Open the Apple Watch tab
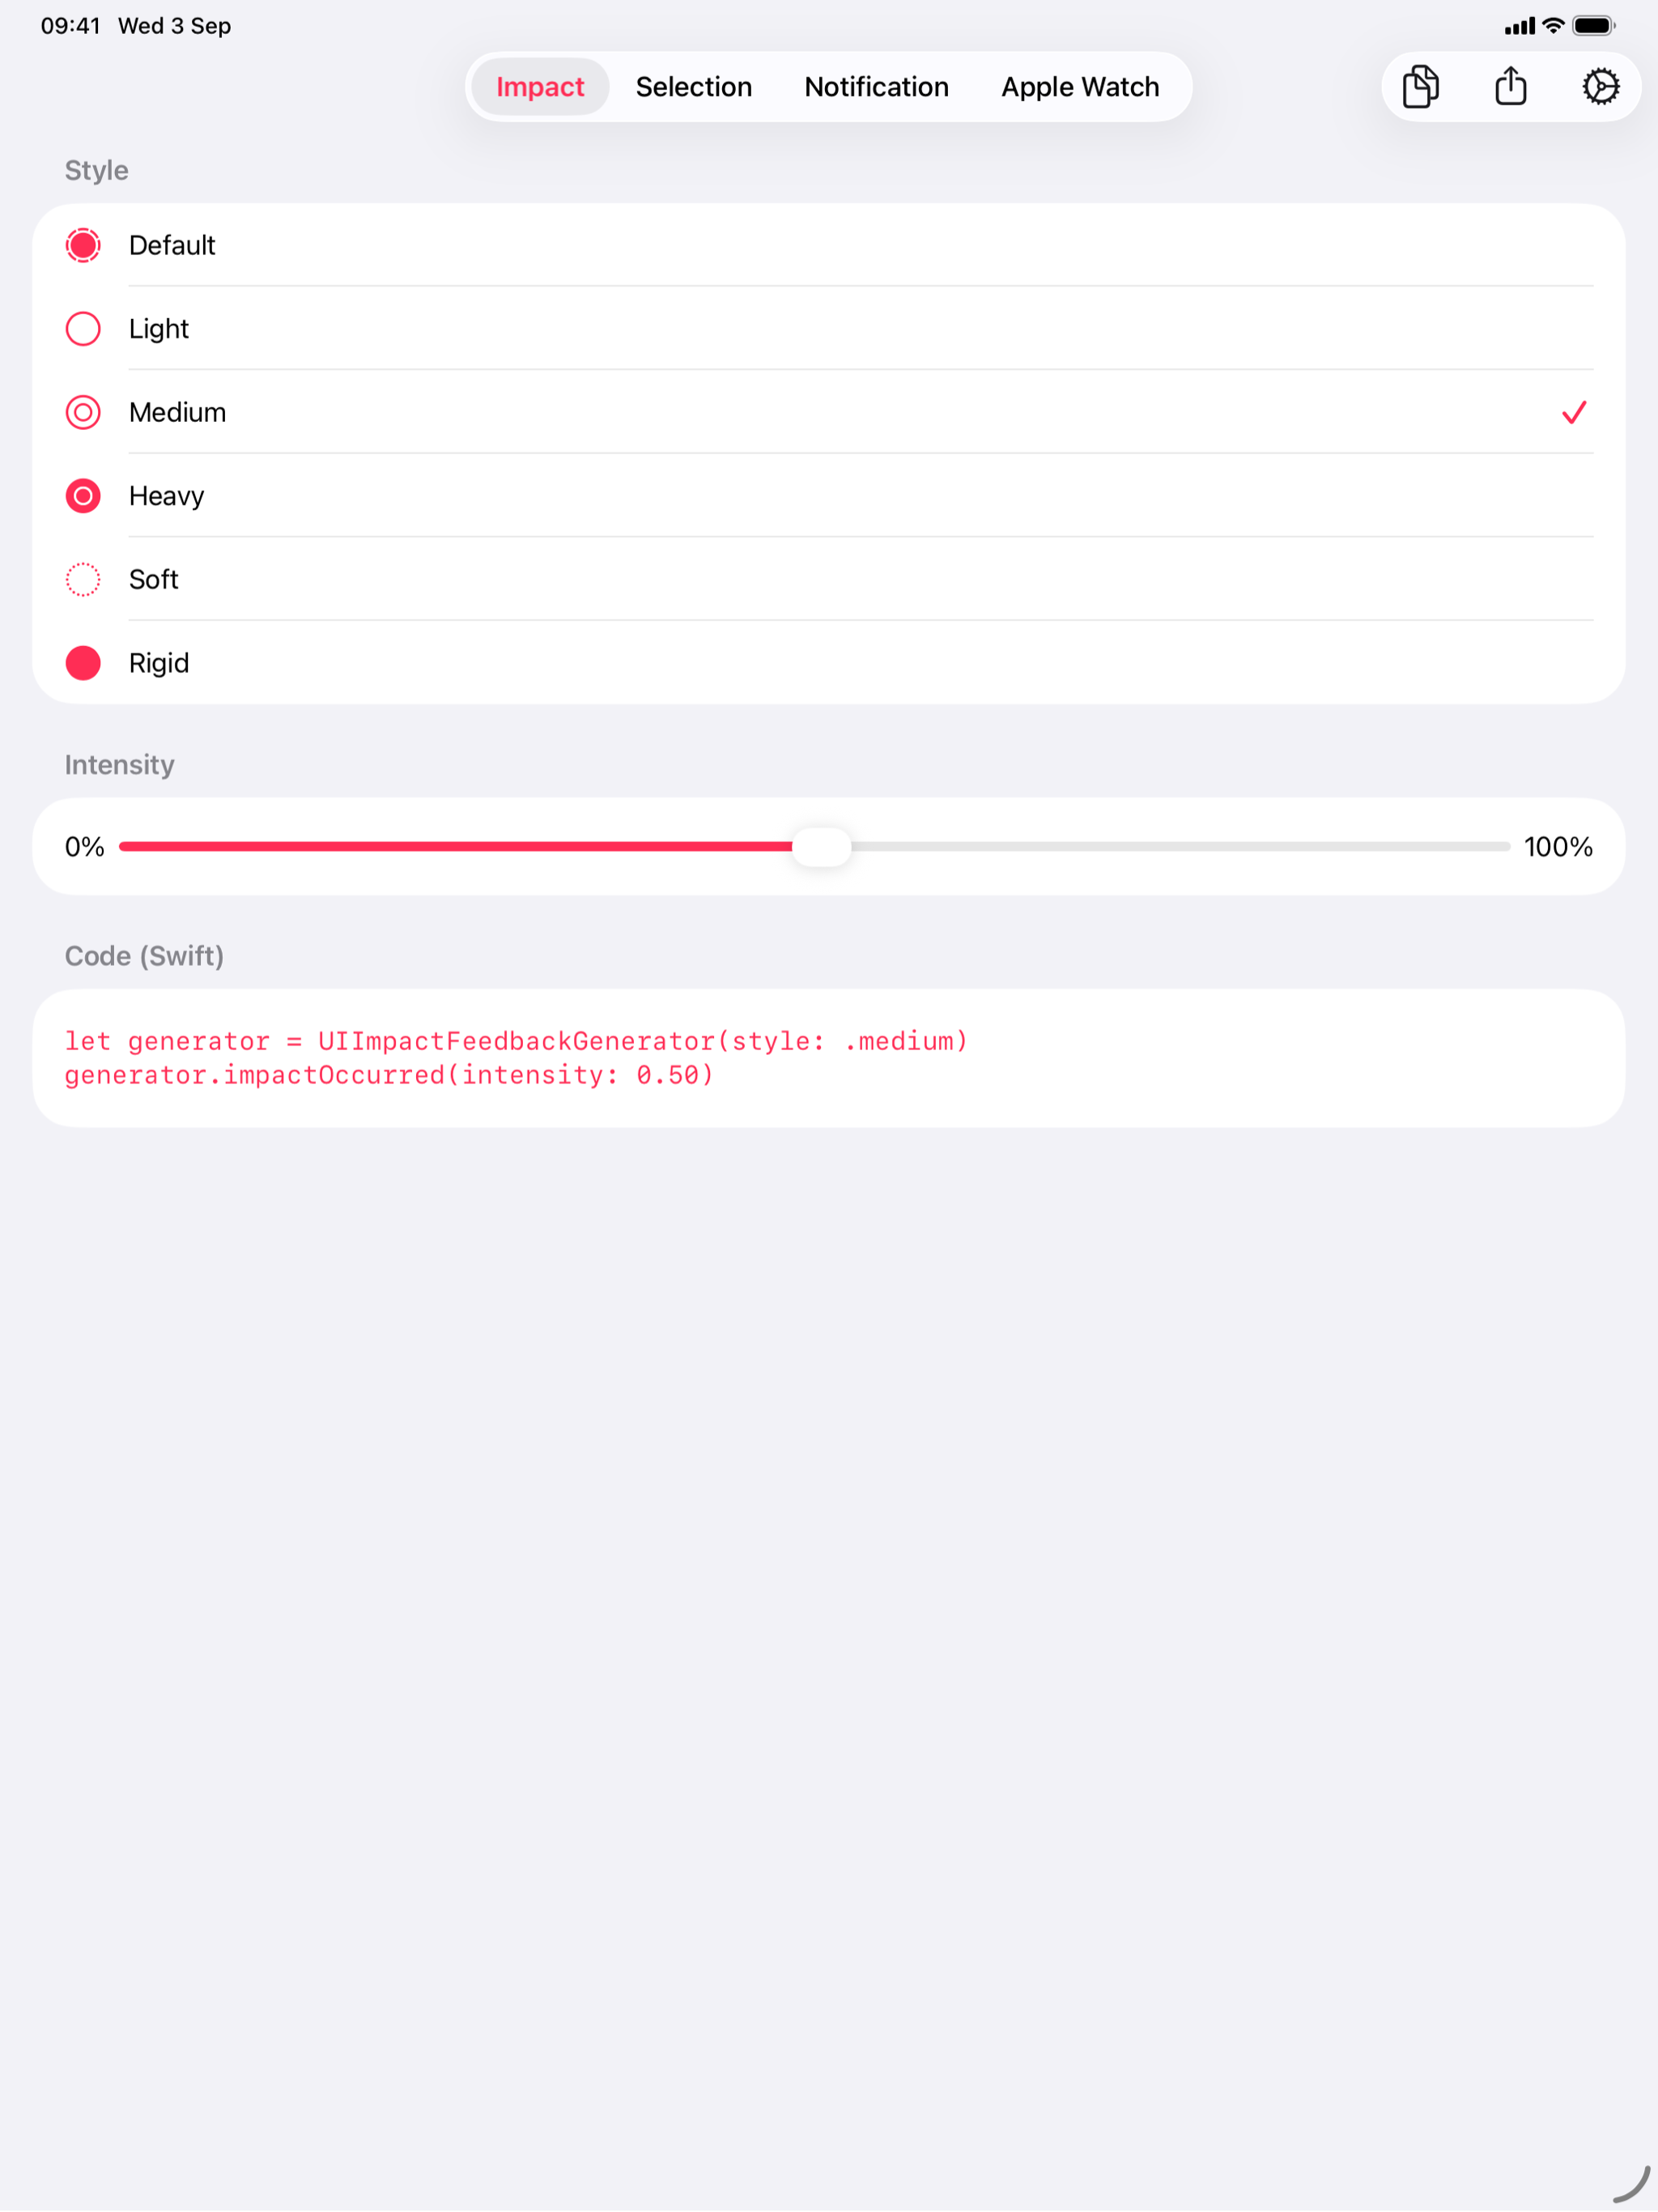Screen dimensions: 1658x2212 point(1080,87)
